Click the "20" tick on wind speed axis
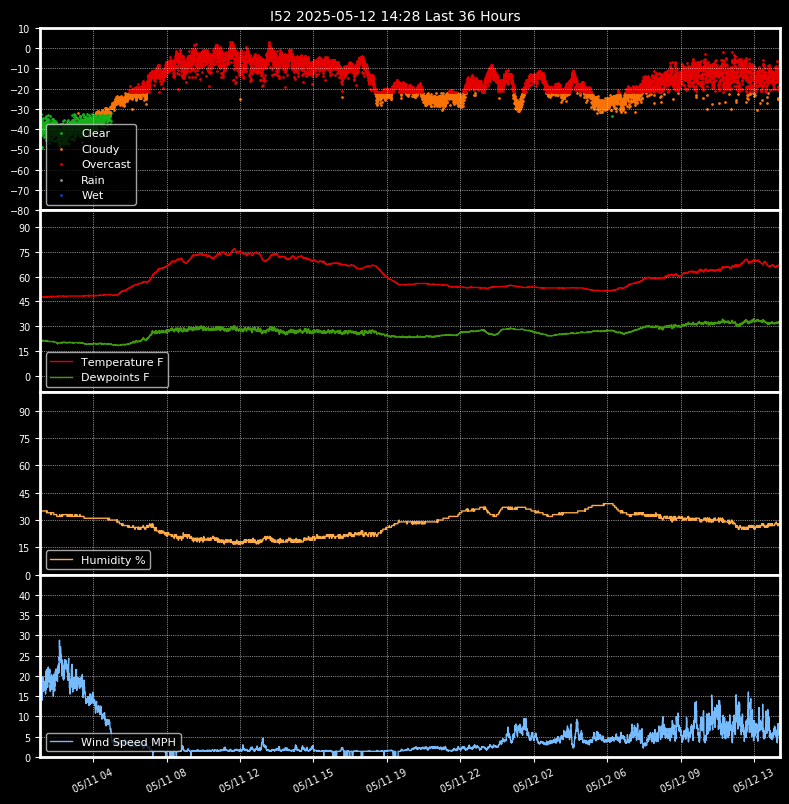This screenshot has width=789, height=804. tap(25, 677)
